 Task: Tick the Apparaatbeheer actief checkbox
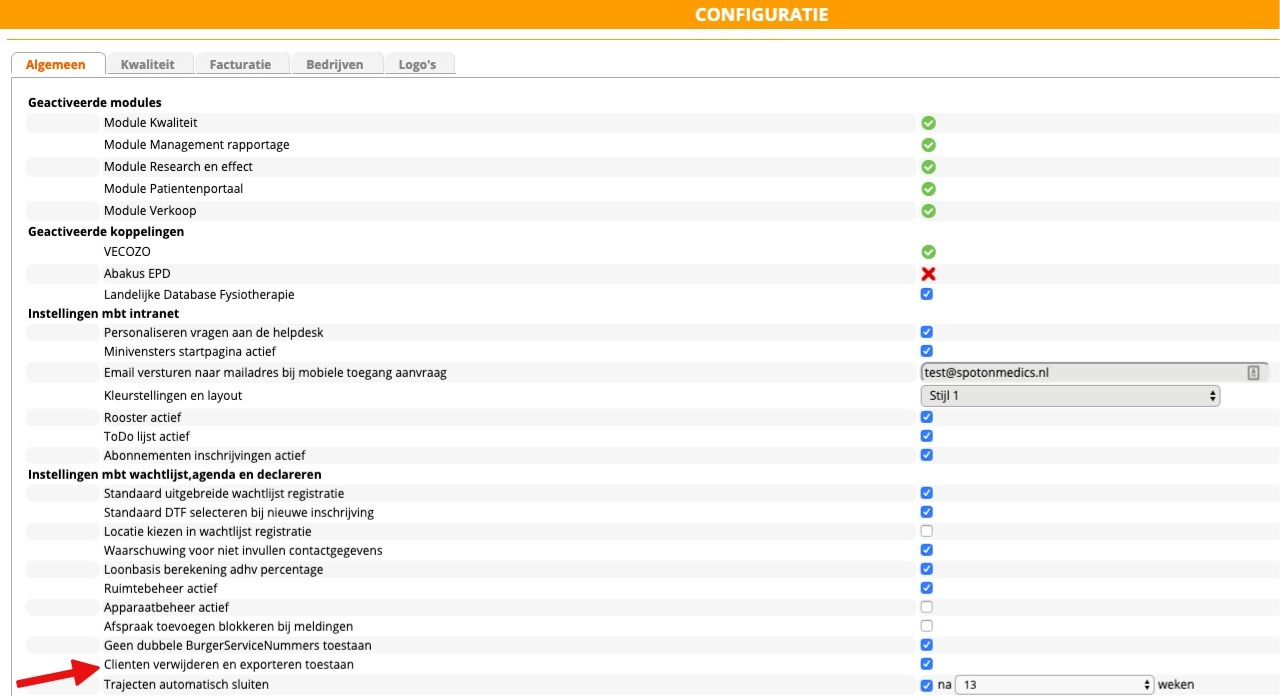[x=927, y=607]
